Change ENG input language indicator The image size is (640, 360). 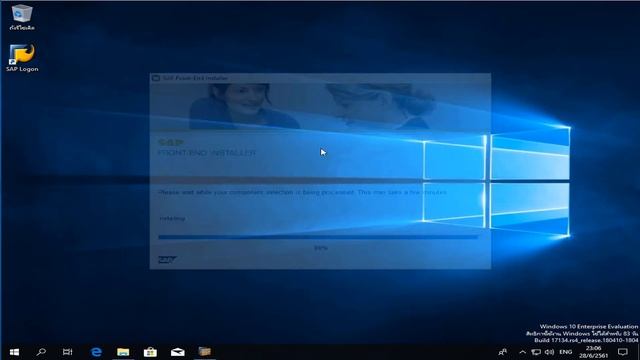pos(566,352)
